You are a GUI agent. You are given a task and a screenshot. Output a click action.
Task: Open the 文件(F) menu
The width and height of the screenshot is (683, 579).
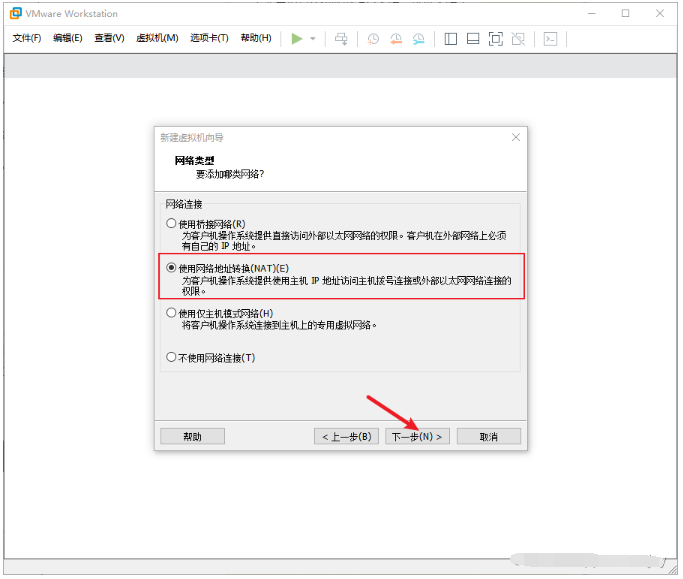pos(27,38)
